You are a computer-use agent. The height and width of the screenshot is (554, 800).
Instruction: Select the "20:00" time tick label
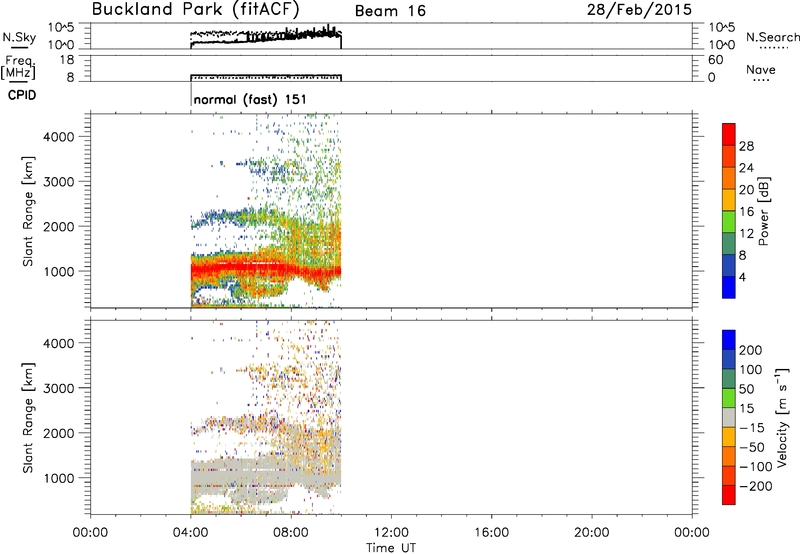point(592,533)
